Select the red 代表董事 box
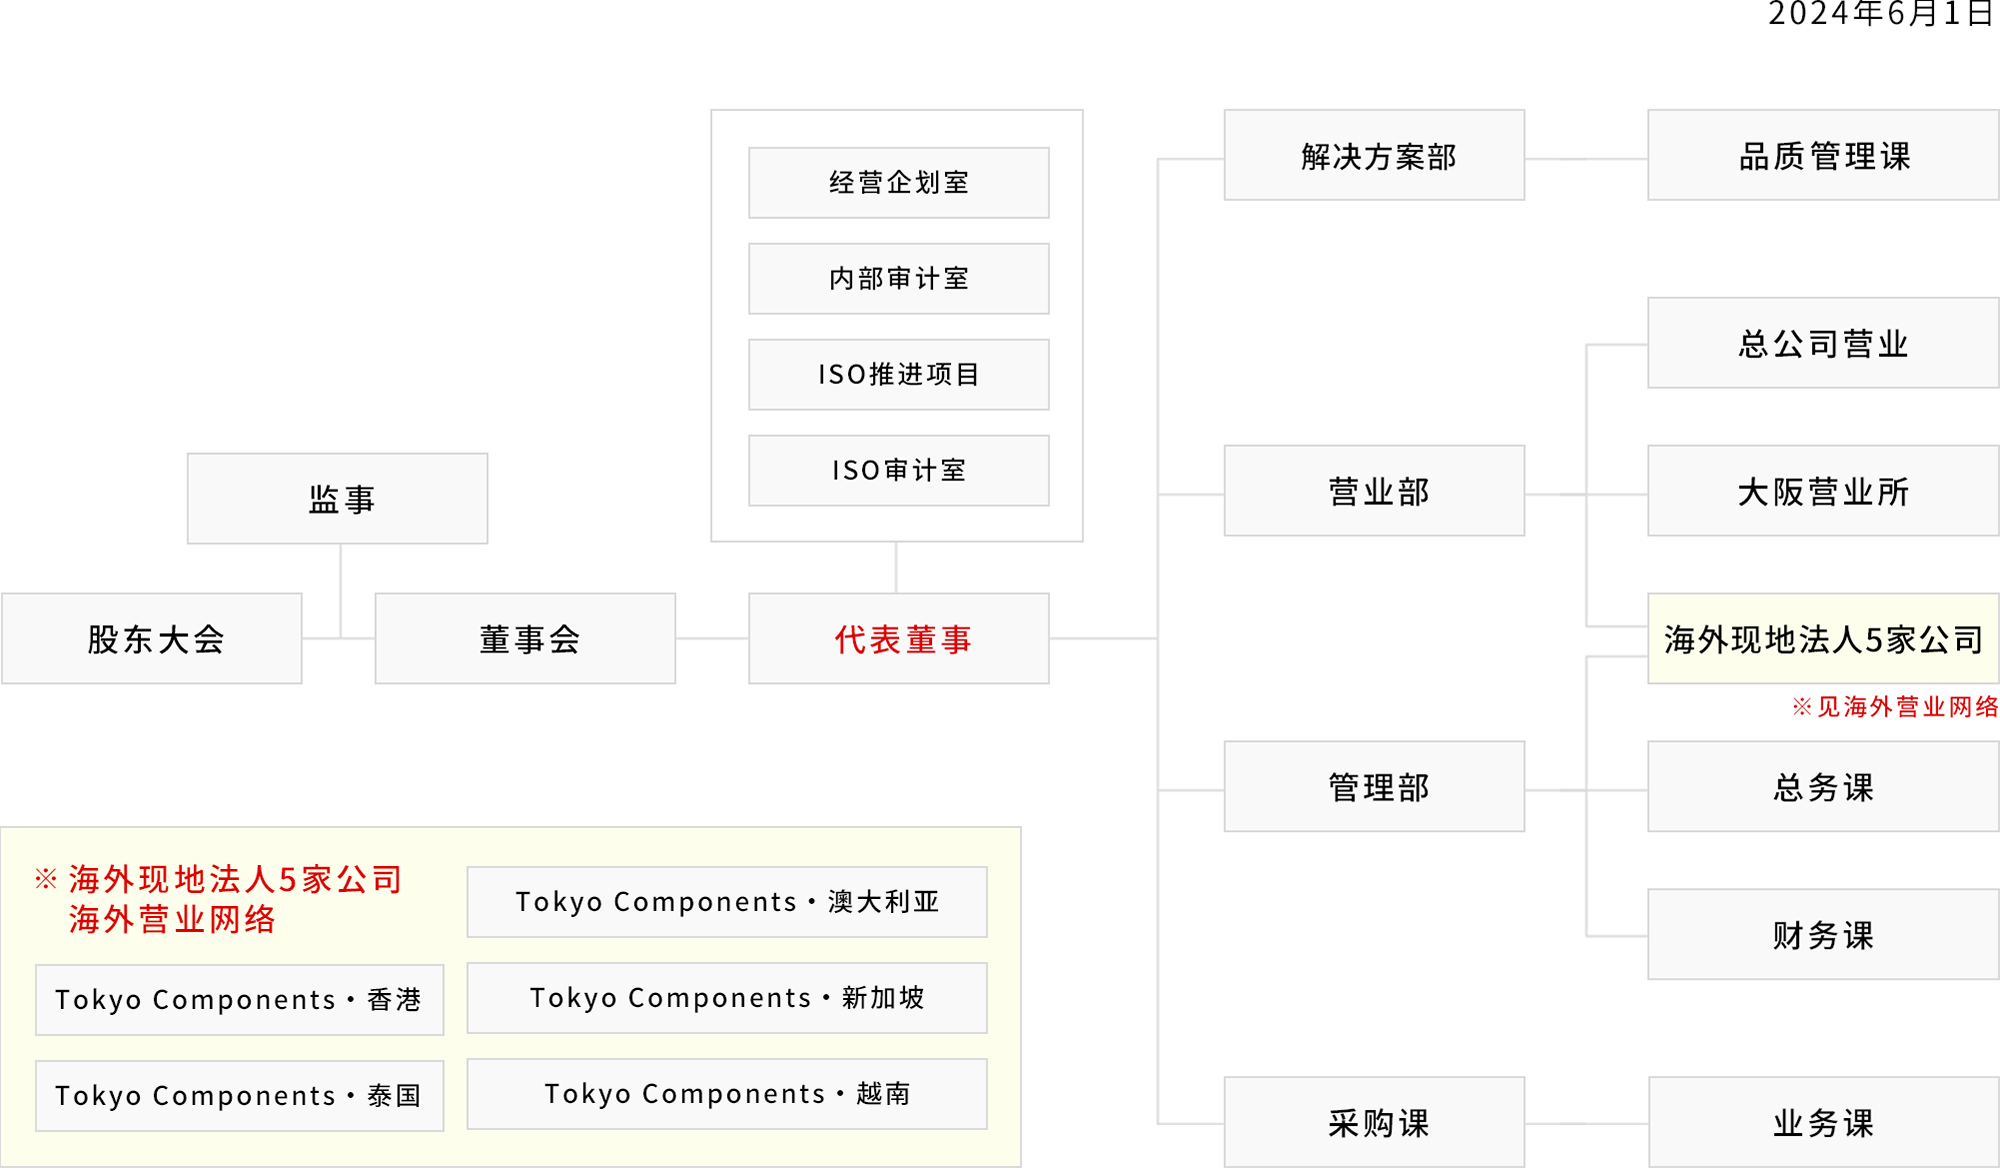Viewport: 2000px width, 1168px height. click(x=899, y=638)
